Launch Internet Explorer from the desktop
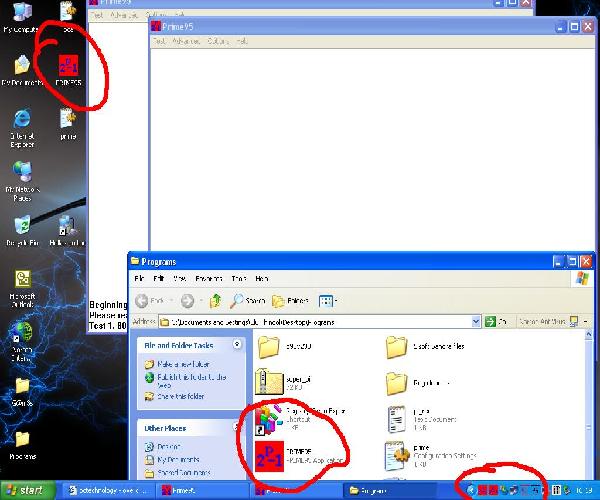The width and height of the screenshot is (600, 500). click(22, 128)
